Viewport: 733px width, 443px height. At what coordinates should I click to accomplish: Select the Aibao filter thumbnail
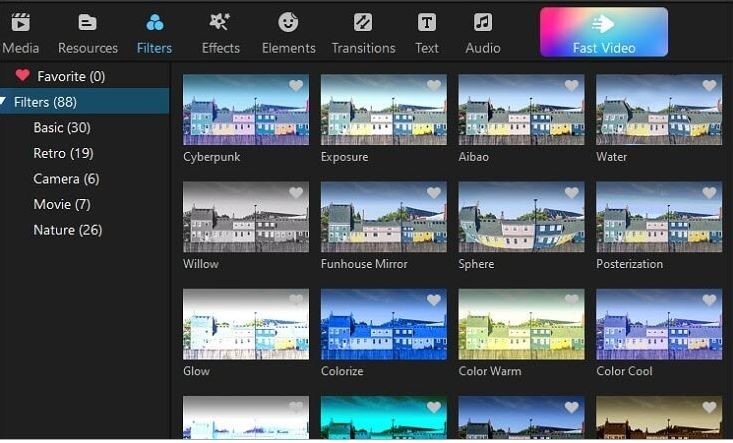[521, 110]
